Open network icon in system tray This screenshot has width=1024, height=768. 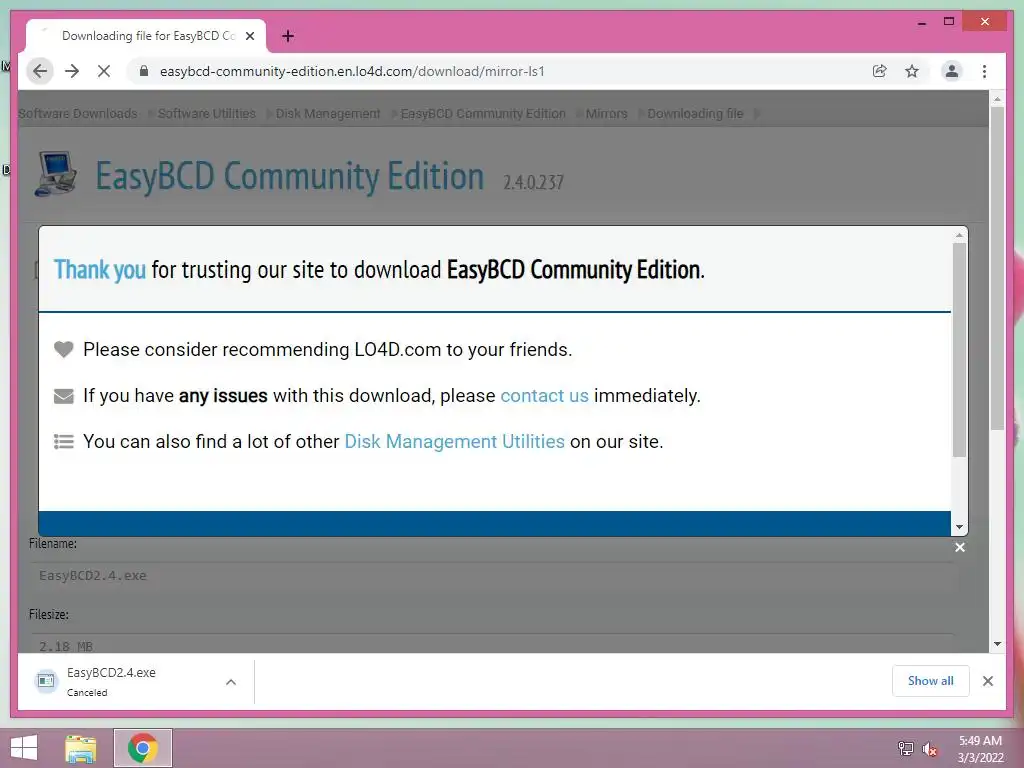click(x=905, y=748)
